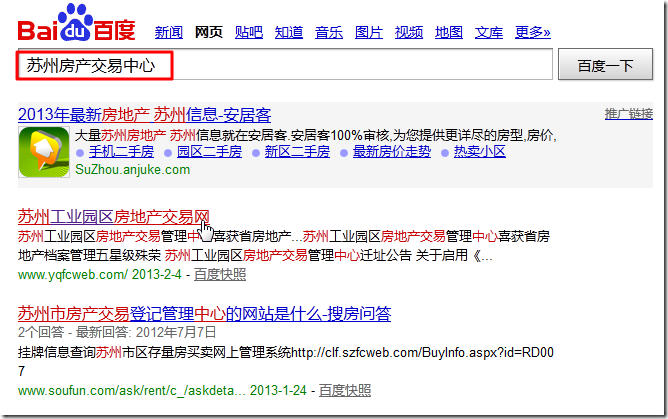Open 2013年最新房地产 苏州信息-安居客 result
The image size is (668, 419).
144,115
